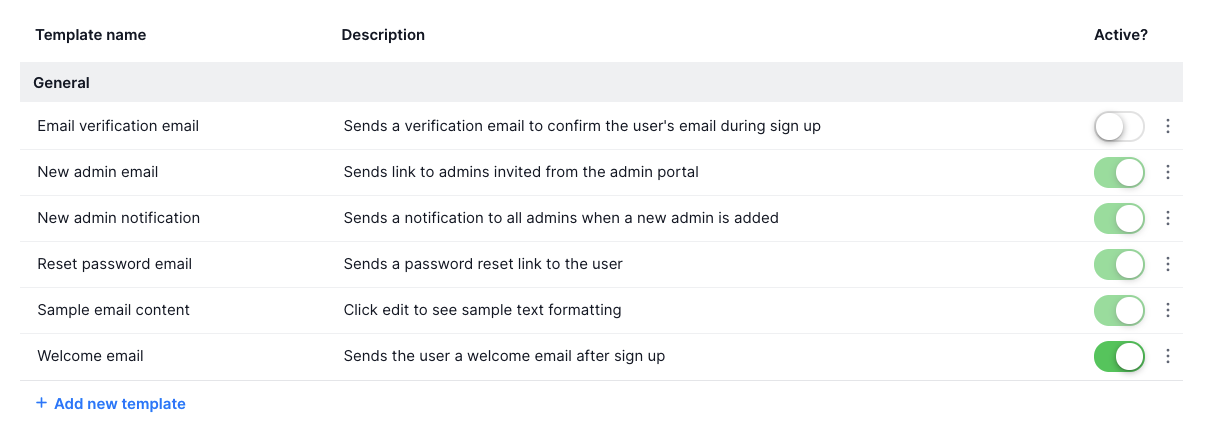This screenshot has width=1208, height=429.
Task: Open kebab menu for Welcome email
Action: click(x=1167, y=357)
